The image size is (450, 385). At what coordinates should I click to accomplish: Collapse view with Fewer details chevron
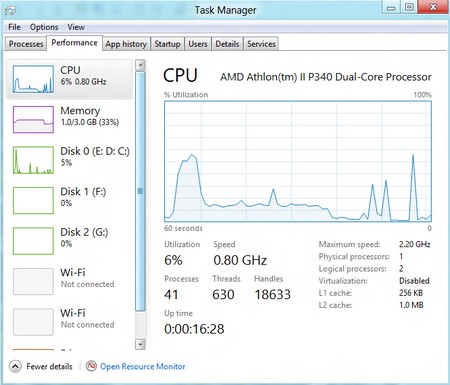point(15,366)
